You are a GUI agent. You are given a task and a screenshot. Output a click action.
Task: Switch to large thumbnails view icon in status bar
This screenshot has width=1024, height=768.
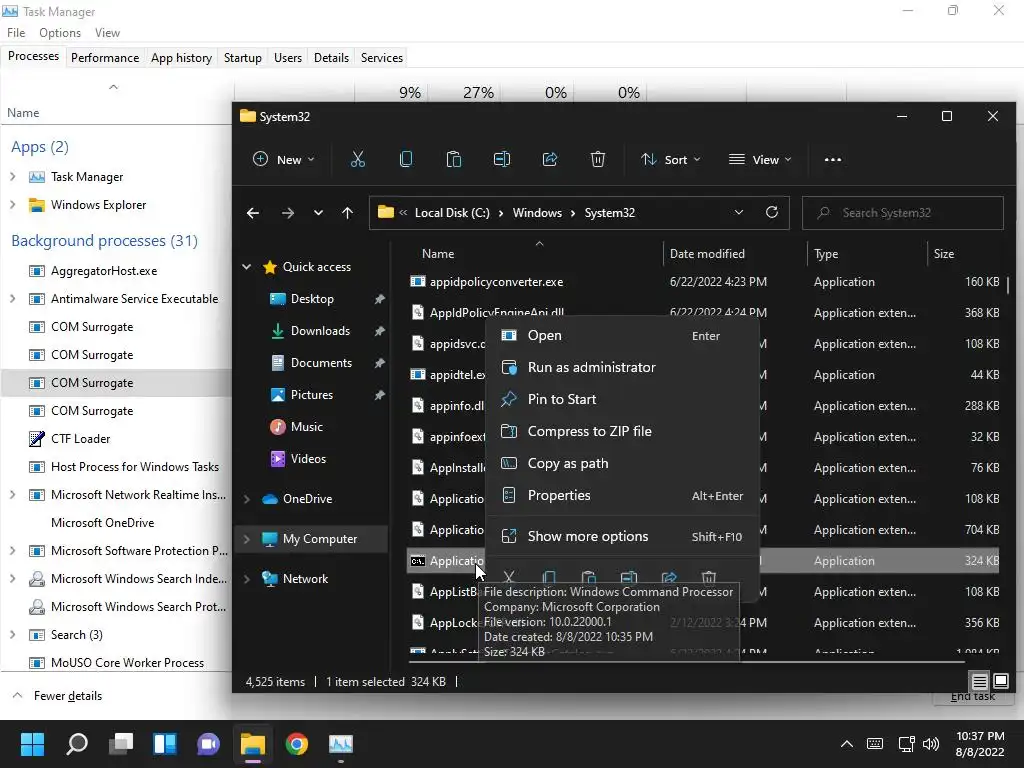click(x=1000, y=681)
